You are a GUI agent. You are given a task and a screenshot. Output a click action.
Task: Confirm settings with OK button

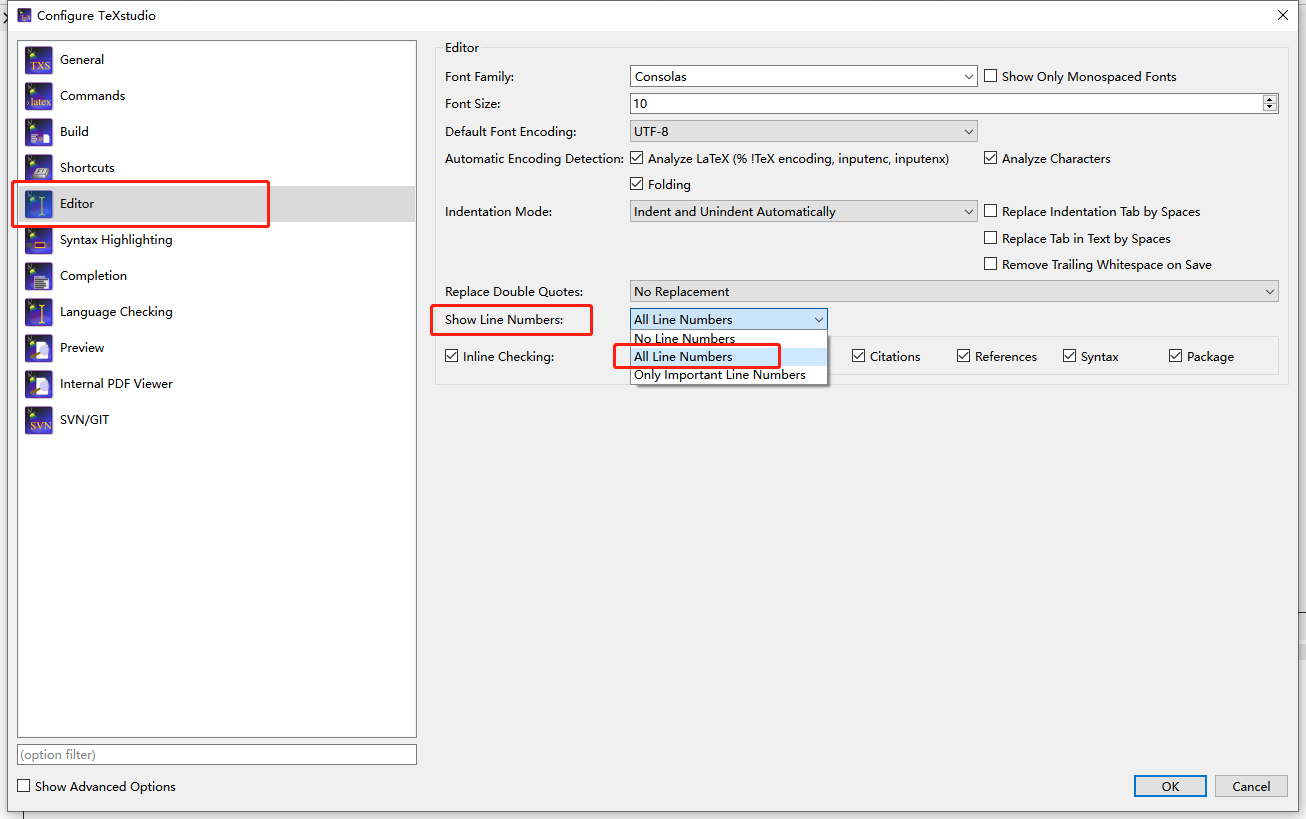(1170, 786)
